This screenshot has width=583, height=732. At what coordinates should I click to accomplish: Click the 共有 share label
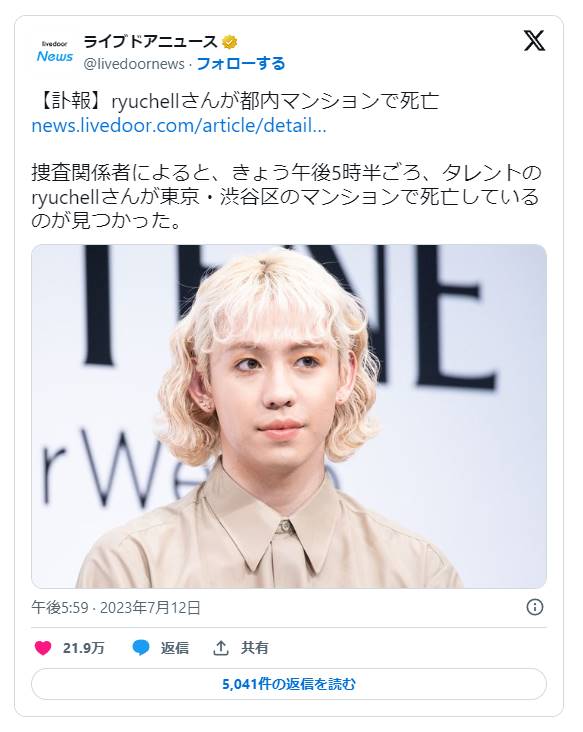pyautogui.click(x=254, y=648)
